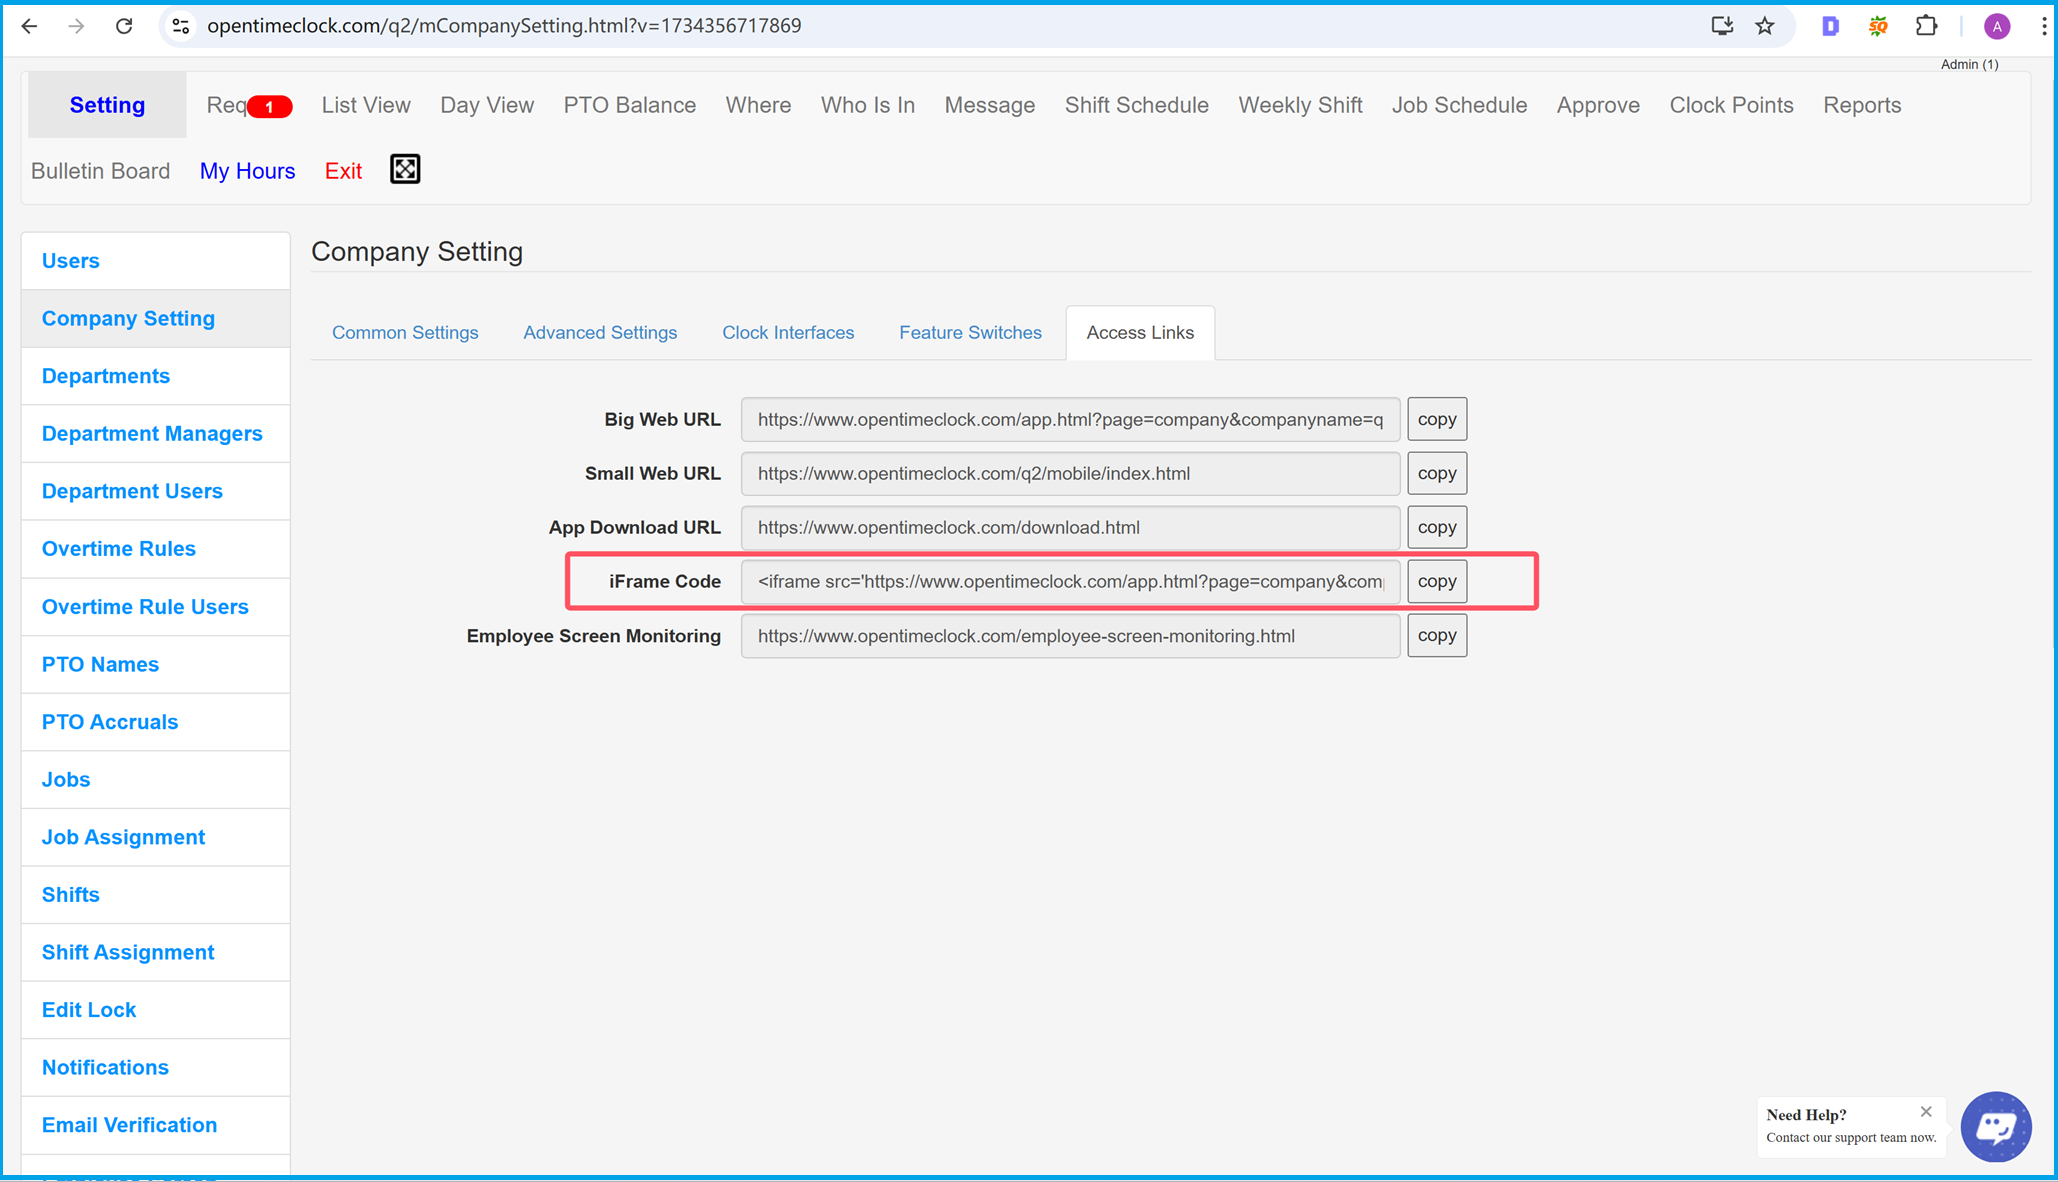The image size is (2058, 1182).
Task: Click the Big Web URL field
Action: 1070,419
